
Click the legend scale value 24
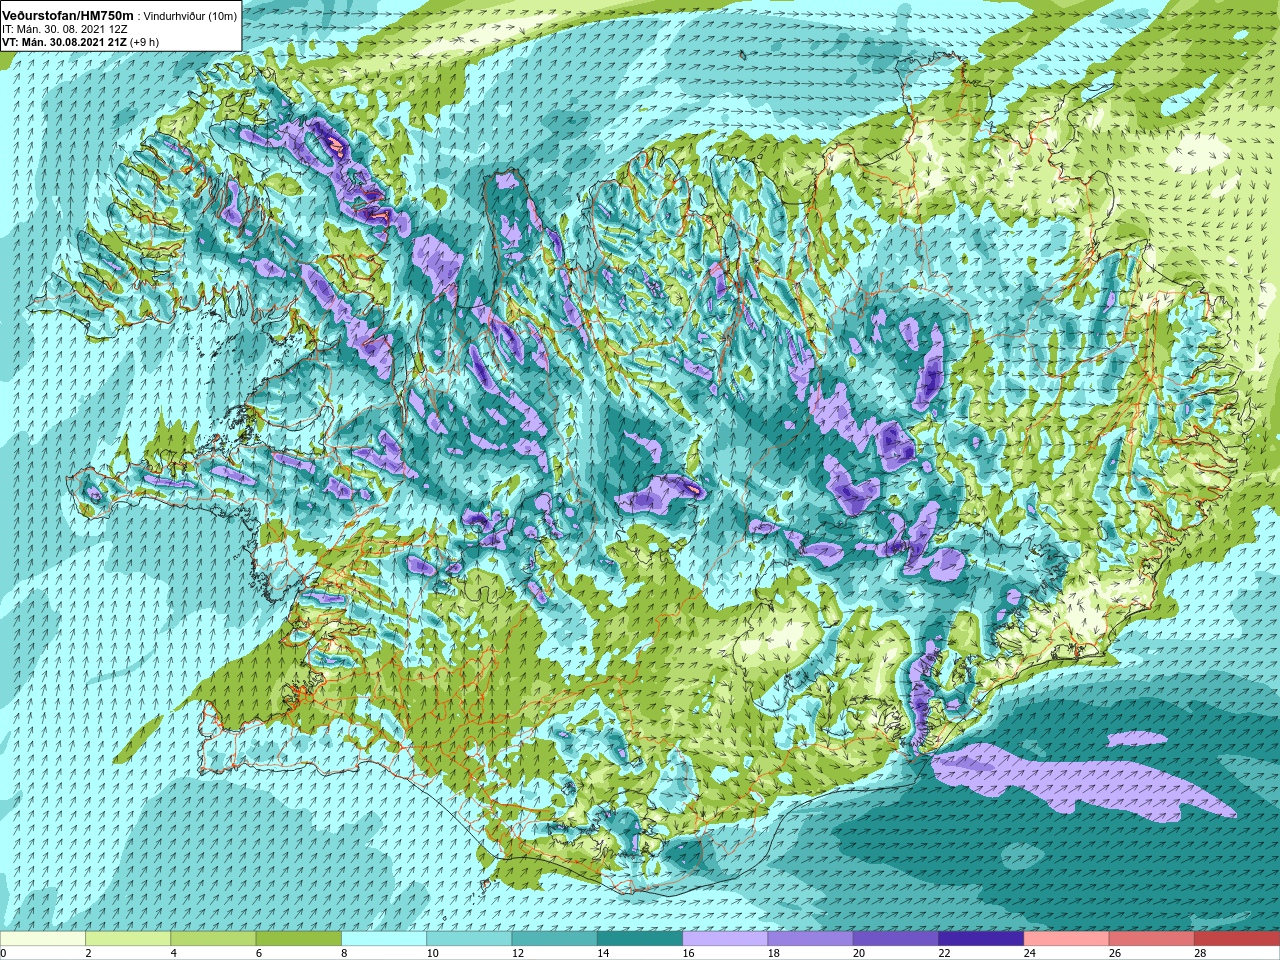coord(1029,954)
